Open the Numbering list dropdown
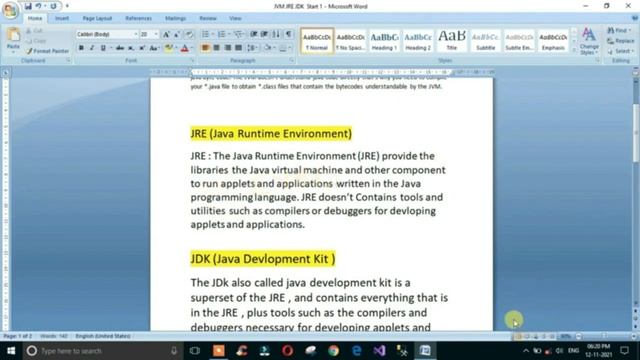Screen dimensions: 640x360 [229, 34]
